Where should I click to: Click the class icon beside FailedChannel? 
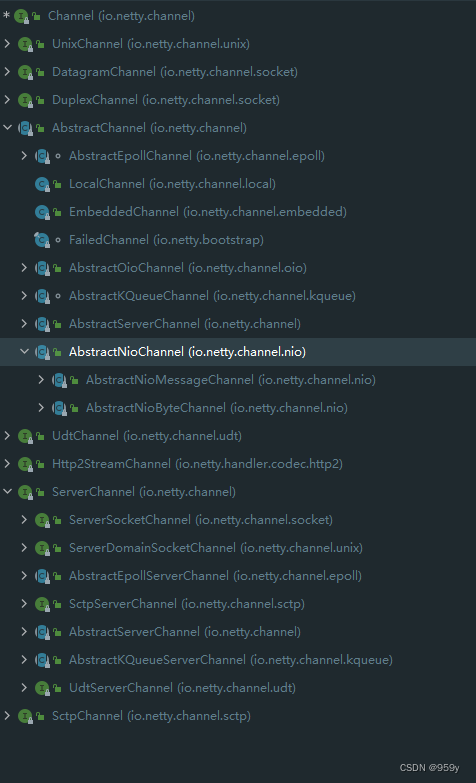click(x=42, y=240)
